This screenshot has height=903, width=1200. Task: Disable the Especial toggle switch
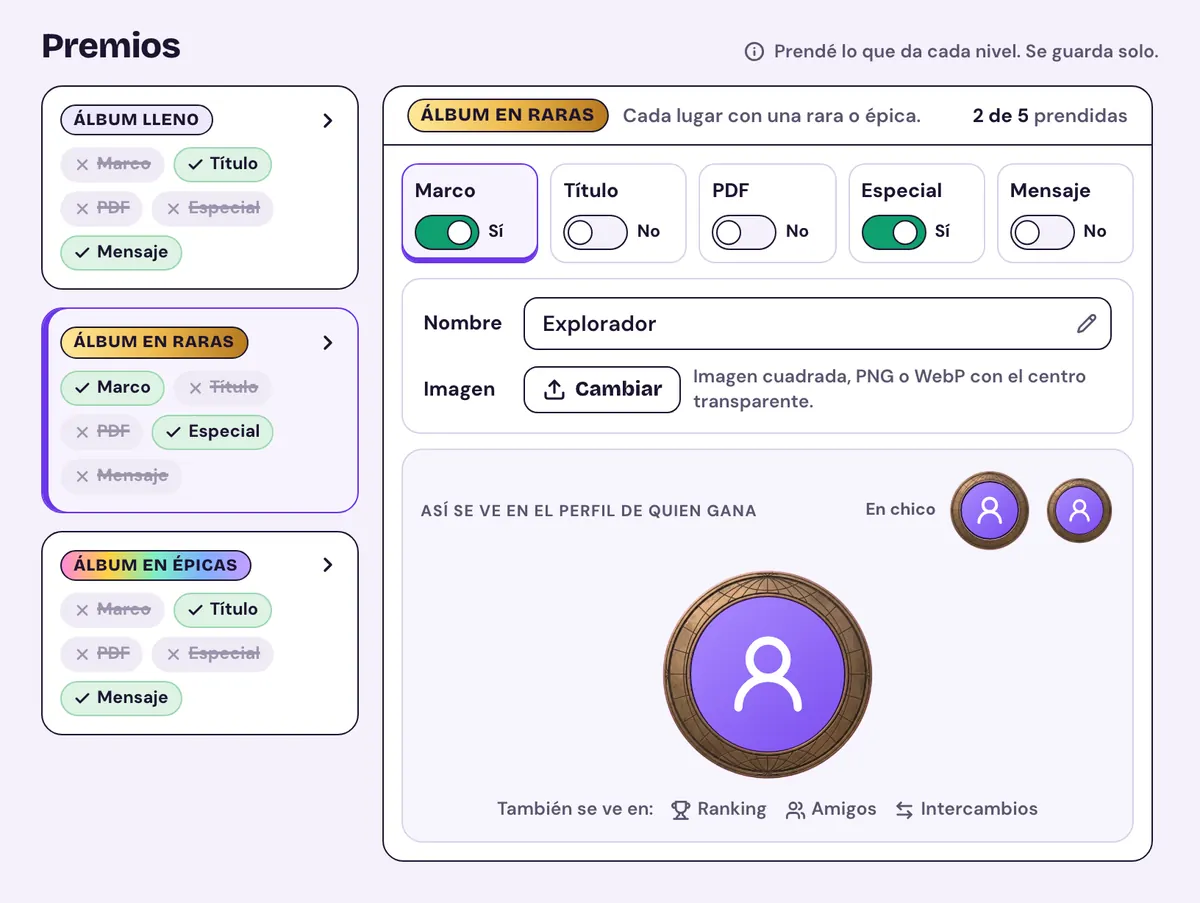coord(893,233)
